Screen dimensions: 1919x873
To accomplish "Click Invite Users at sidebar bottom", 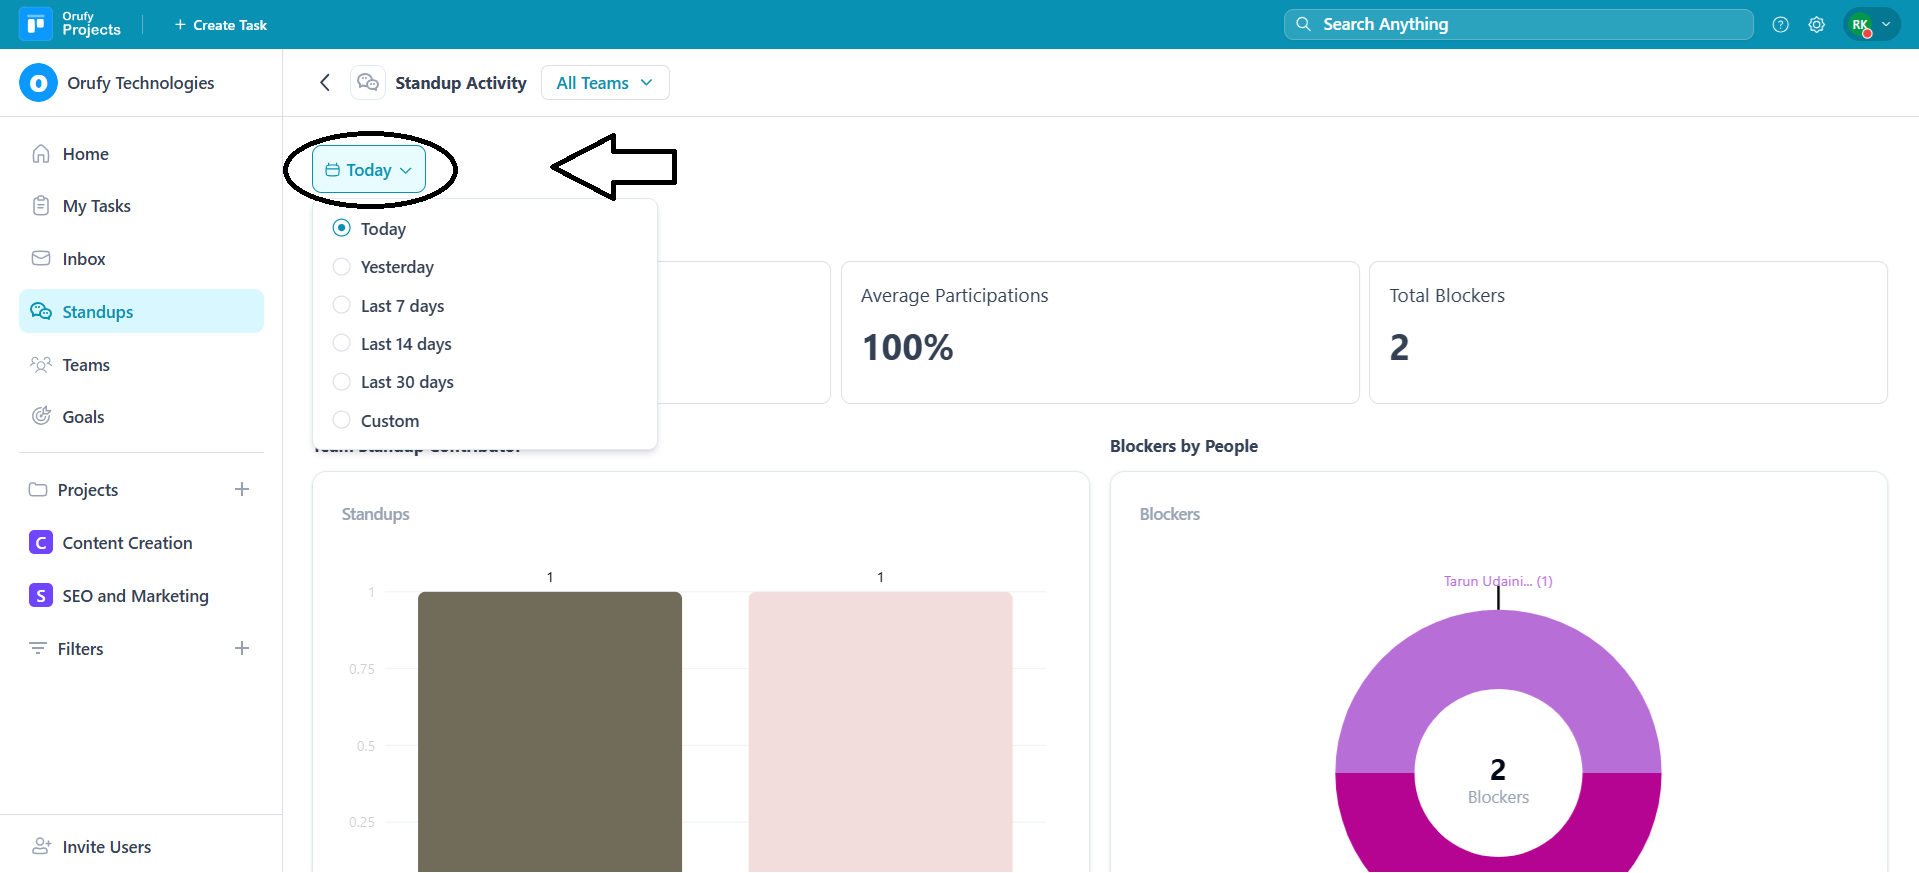I will pos(106,847).
